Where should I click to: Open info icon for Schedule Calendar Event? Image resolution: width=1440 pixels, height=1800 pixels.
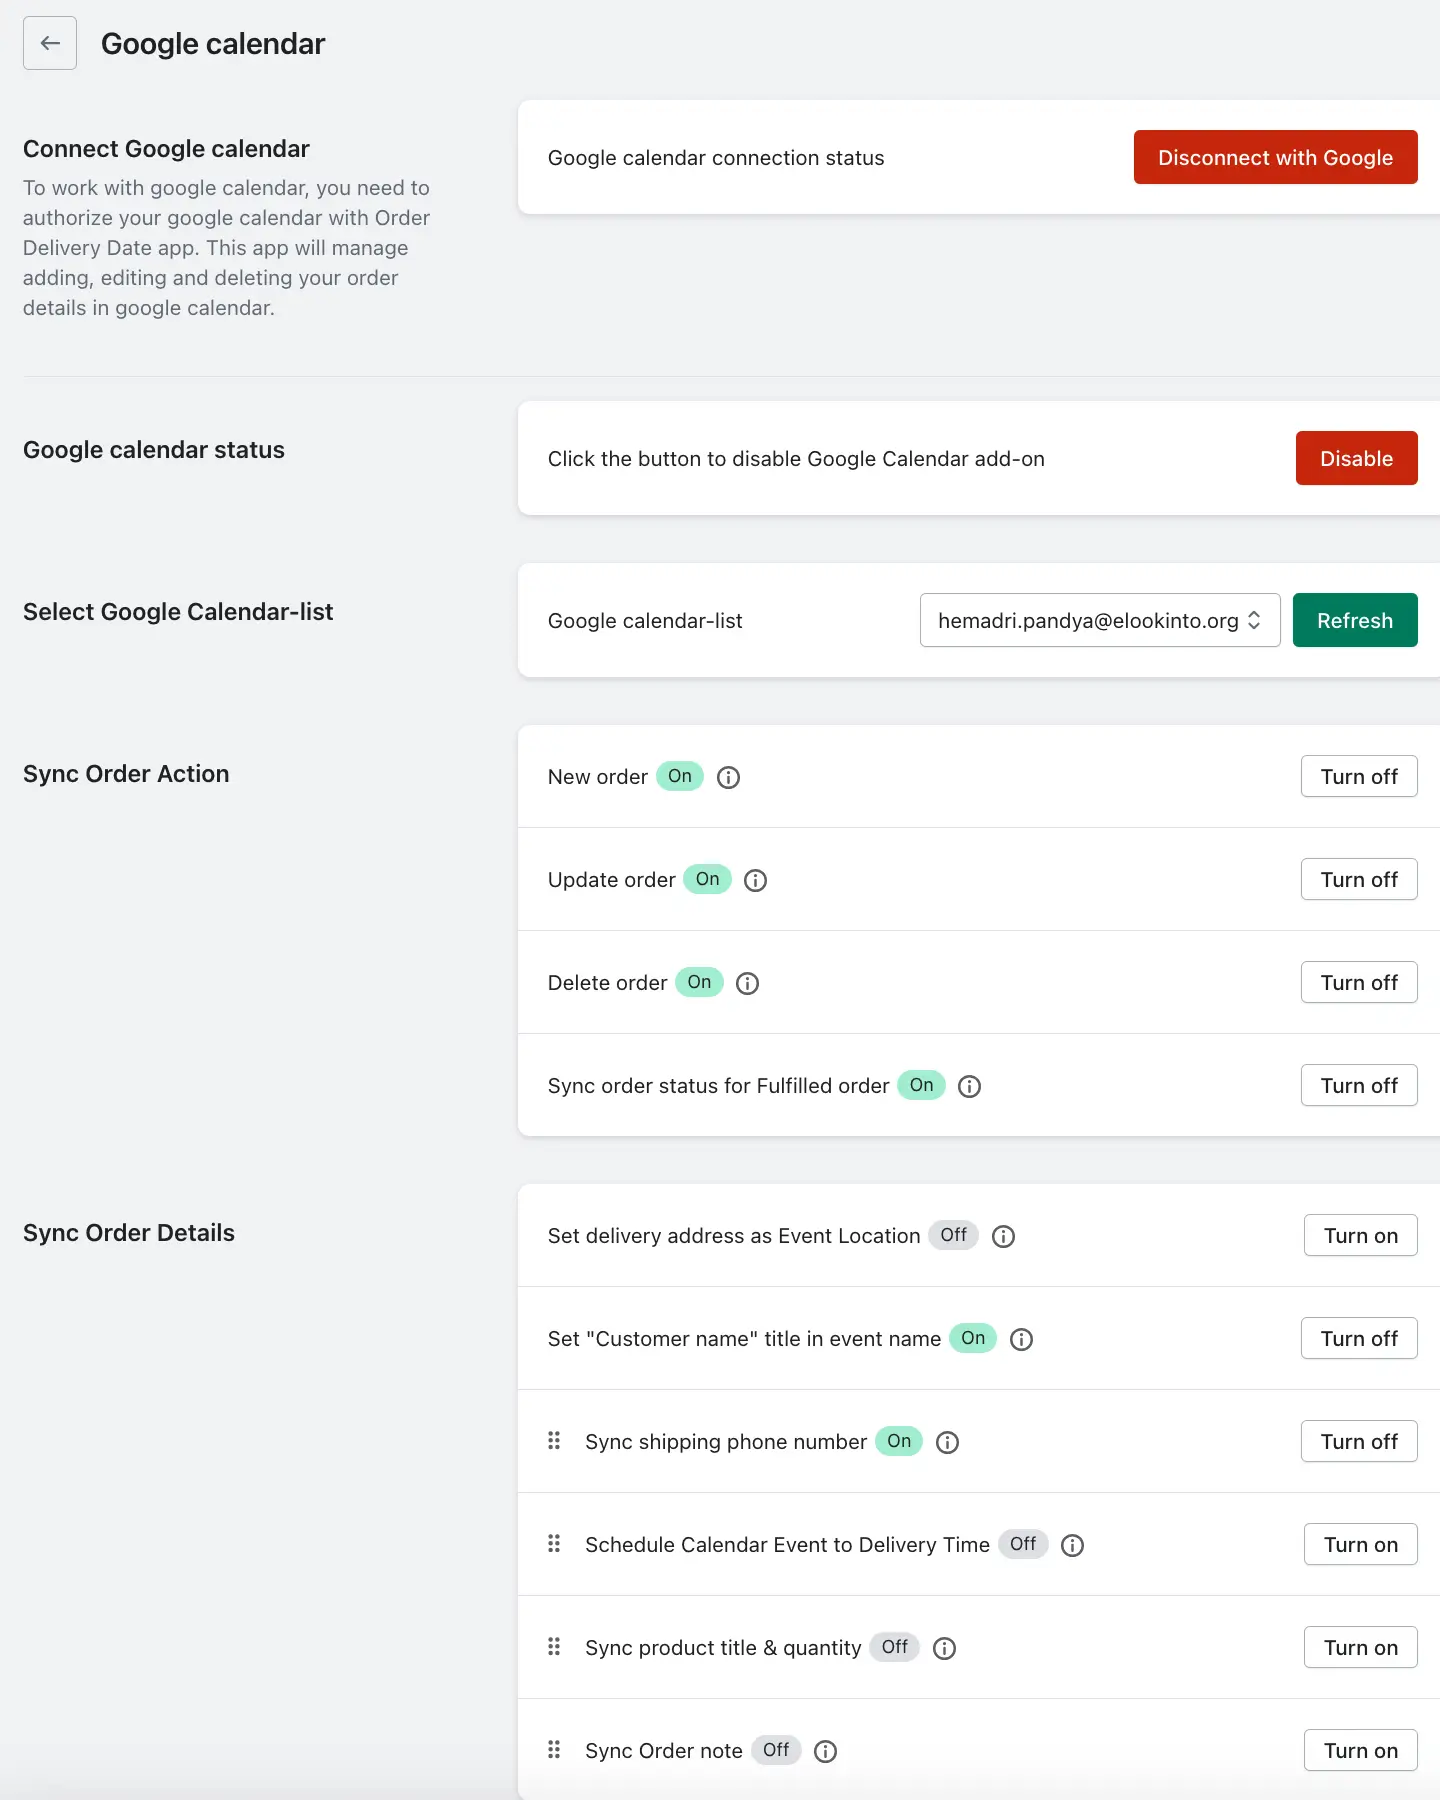pyautogui.click(x=1073, y=1545)
